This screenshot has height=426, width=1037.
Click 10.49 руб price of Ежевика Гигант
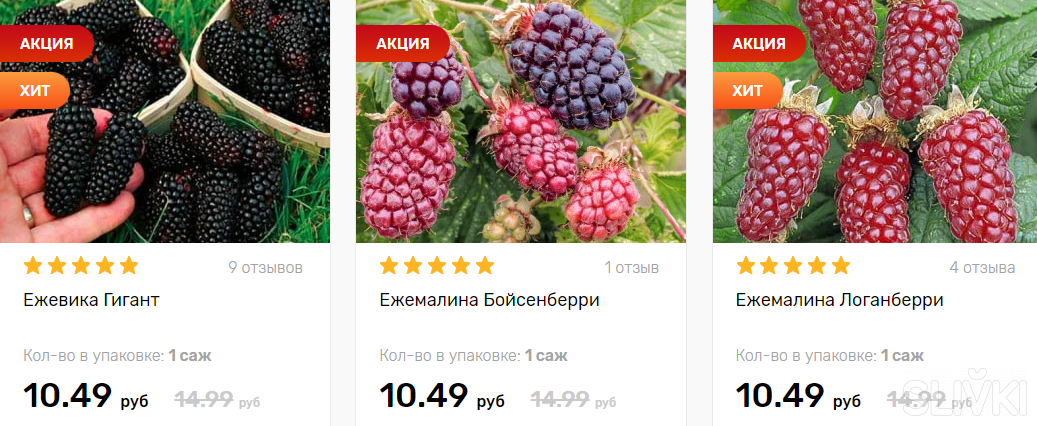pyautogui.click(x=86, y=396)
